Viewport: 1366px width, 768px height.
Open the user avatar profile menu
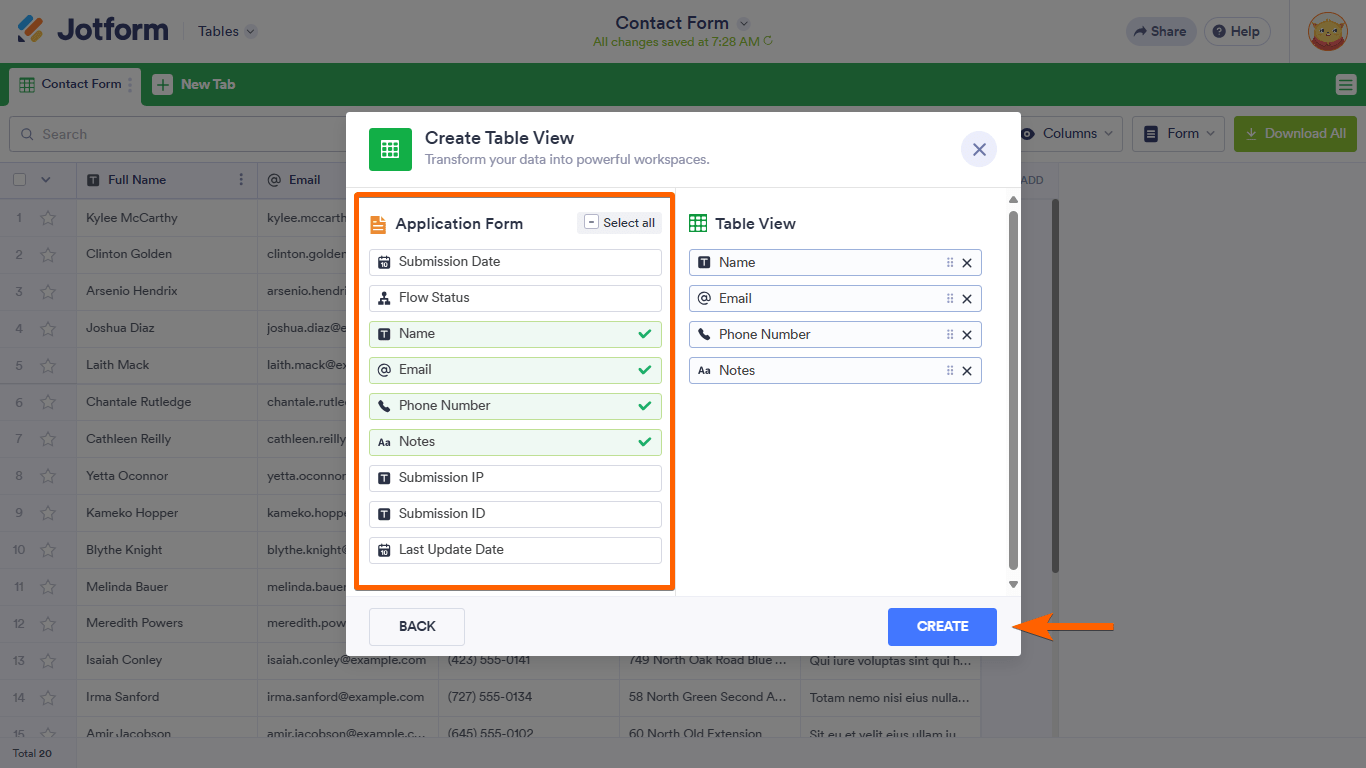tap(1327, 32)
